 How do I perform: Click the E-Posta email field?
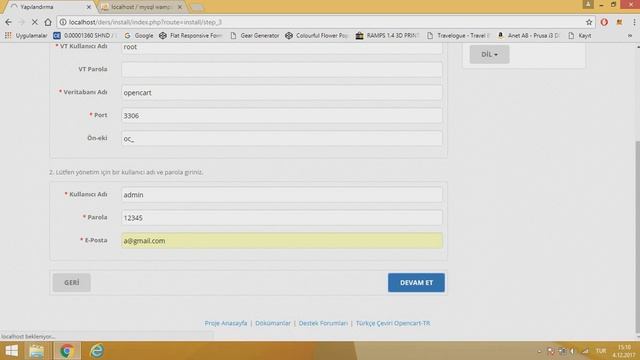coord(282,240)
